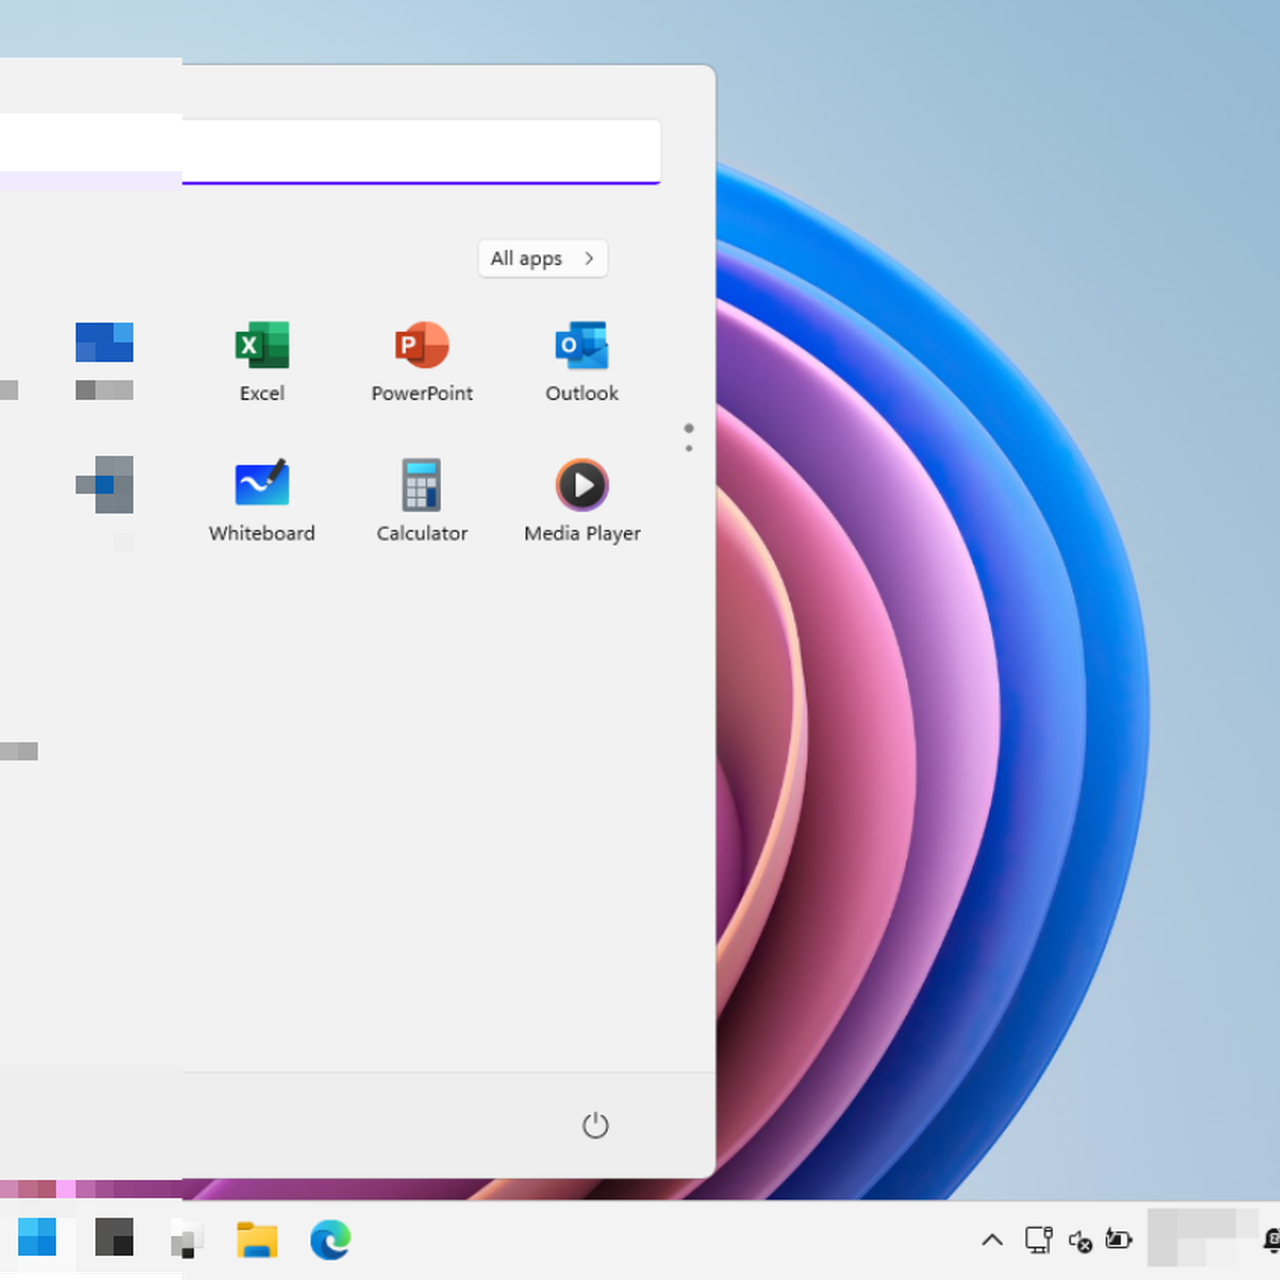Click the Windows Start button in taskbar

pos(37,1238)
